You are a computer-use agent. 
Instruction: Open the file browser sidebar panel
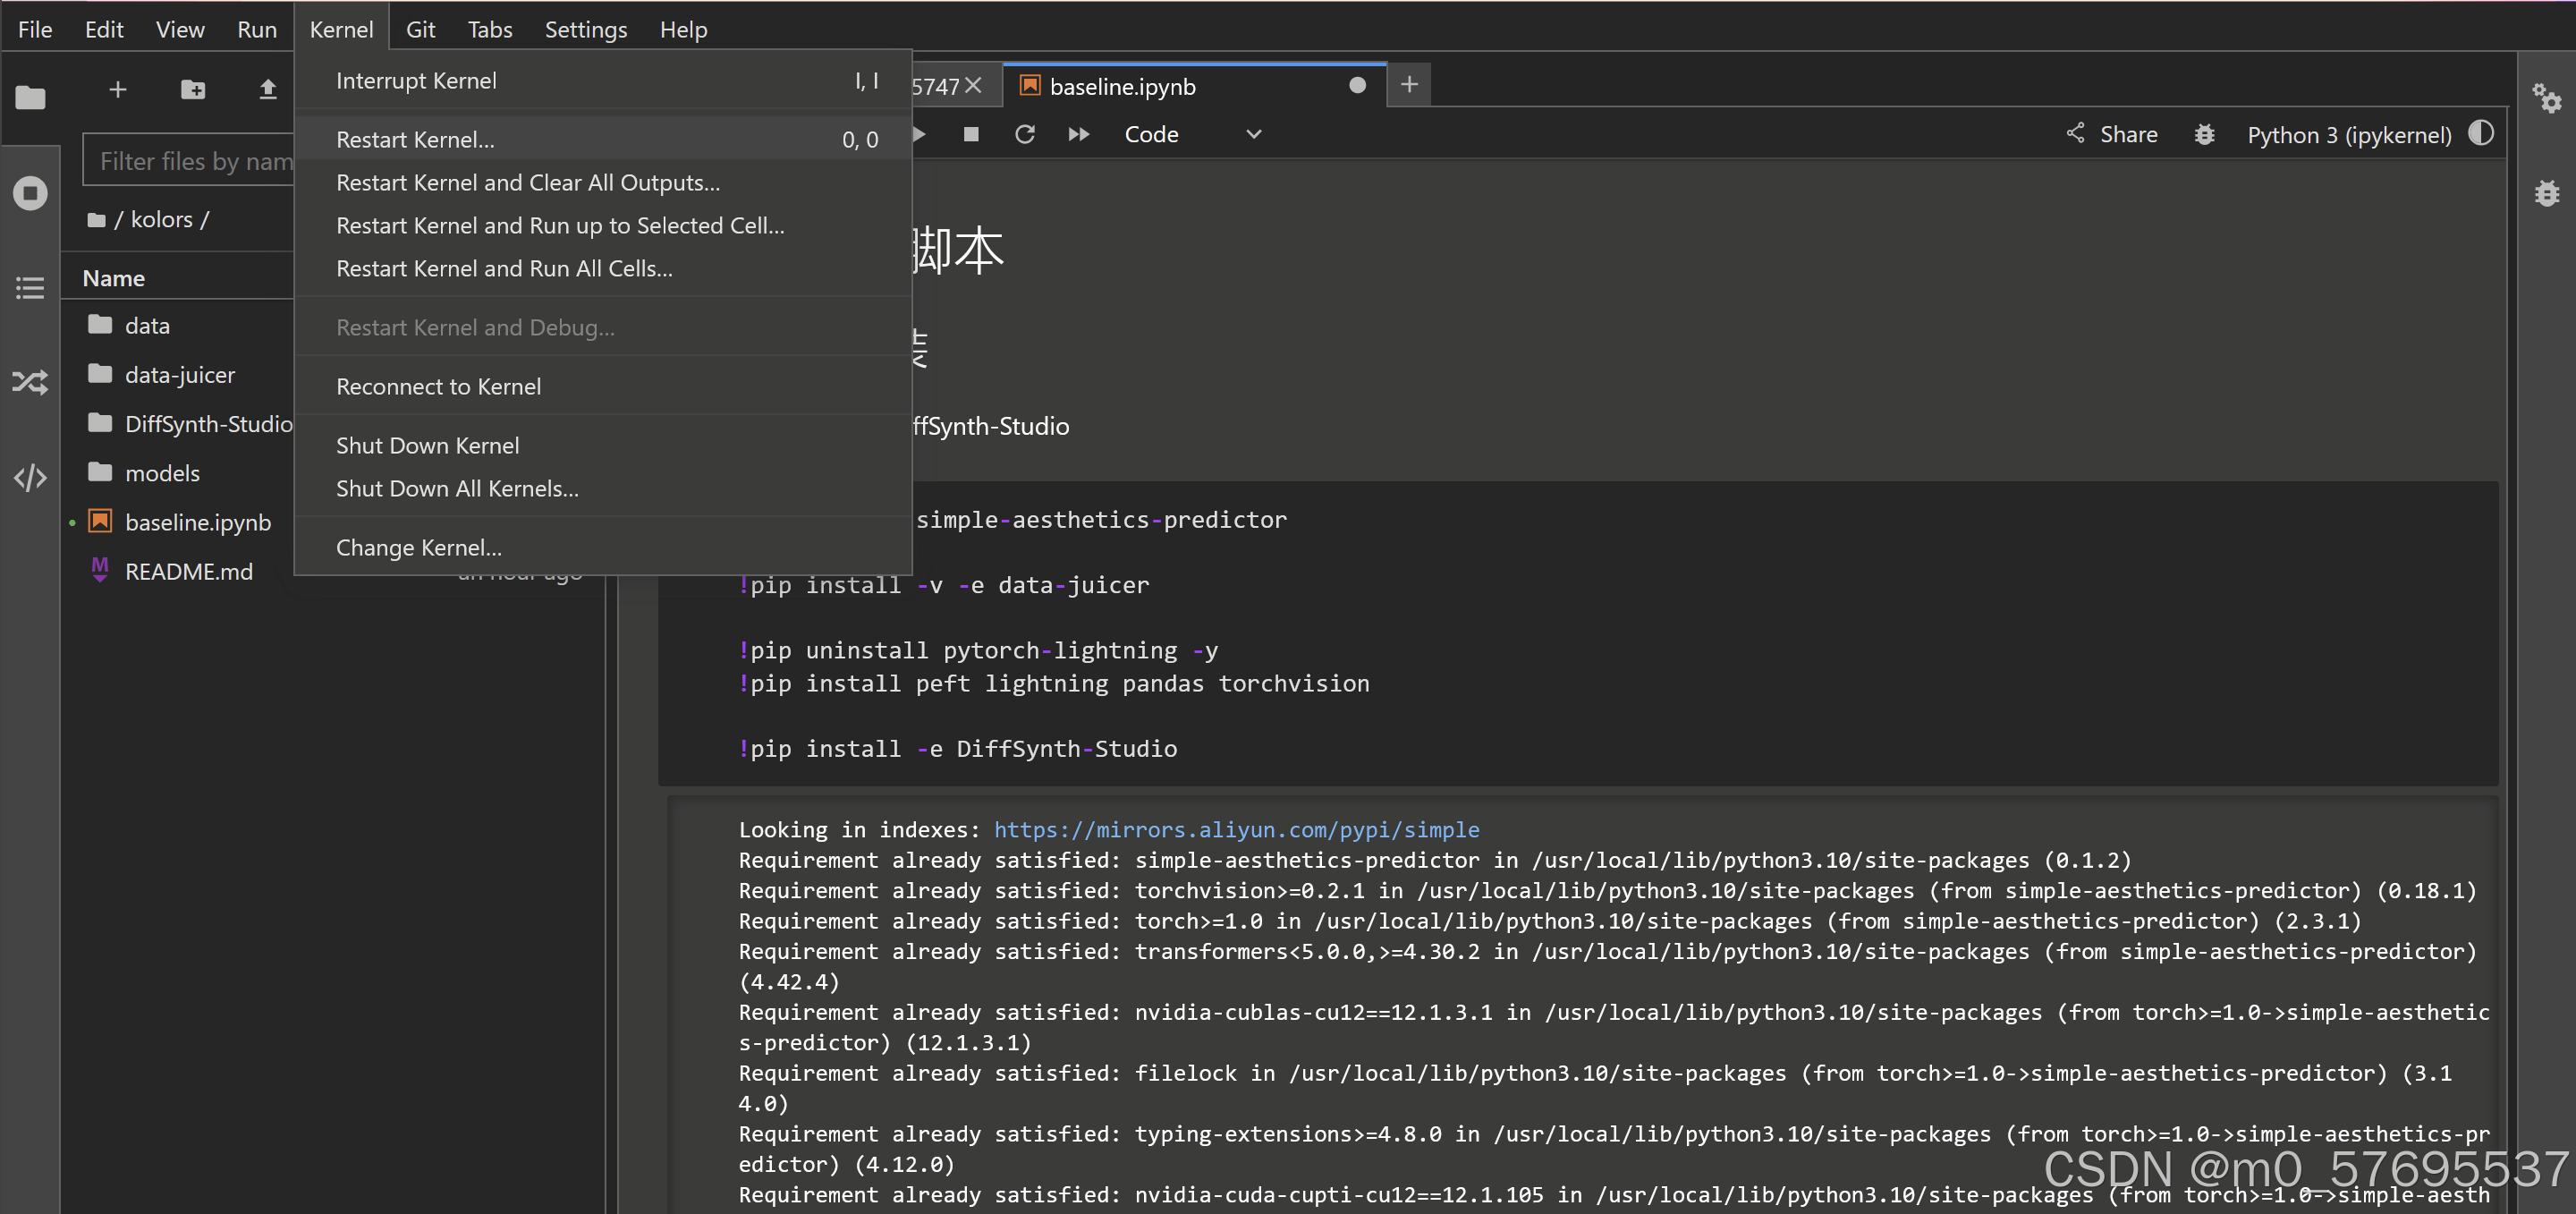30,97
